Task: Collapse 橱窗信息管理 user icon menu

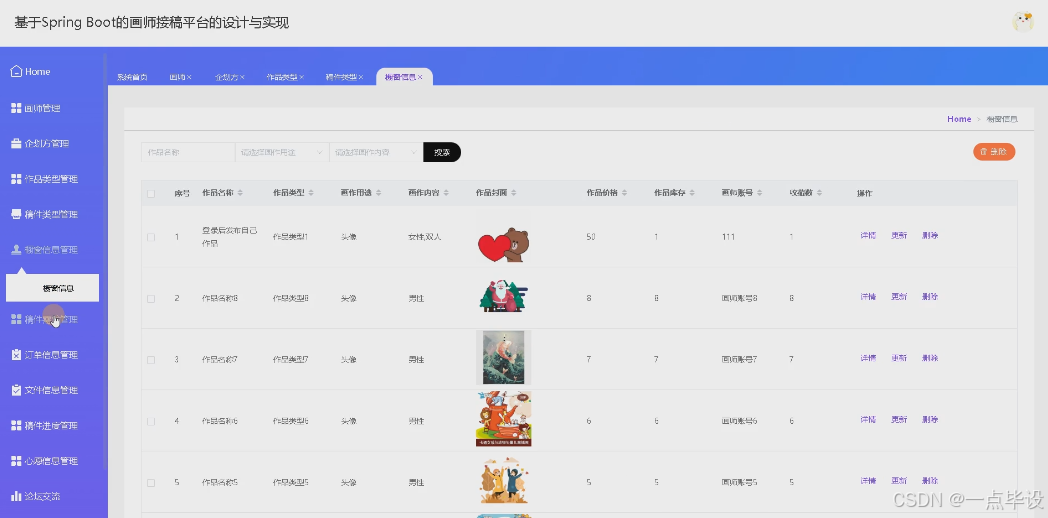Action: 16,249
